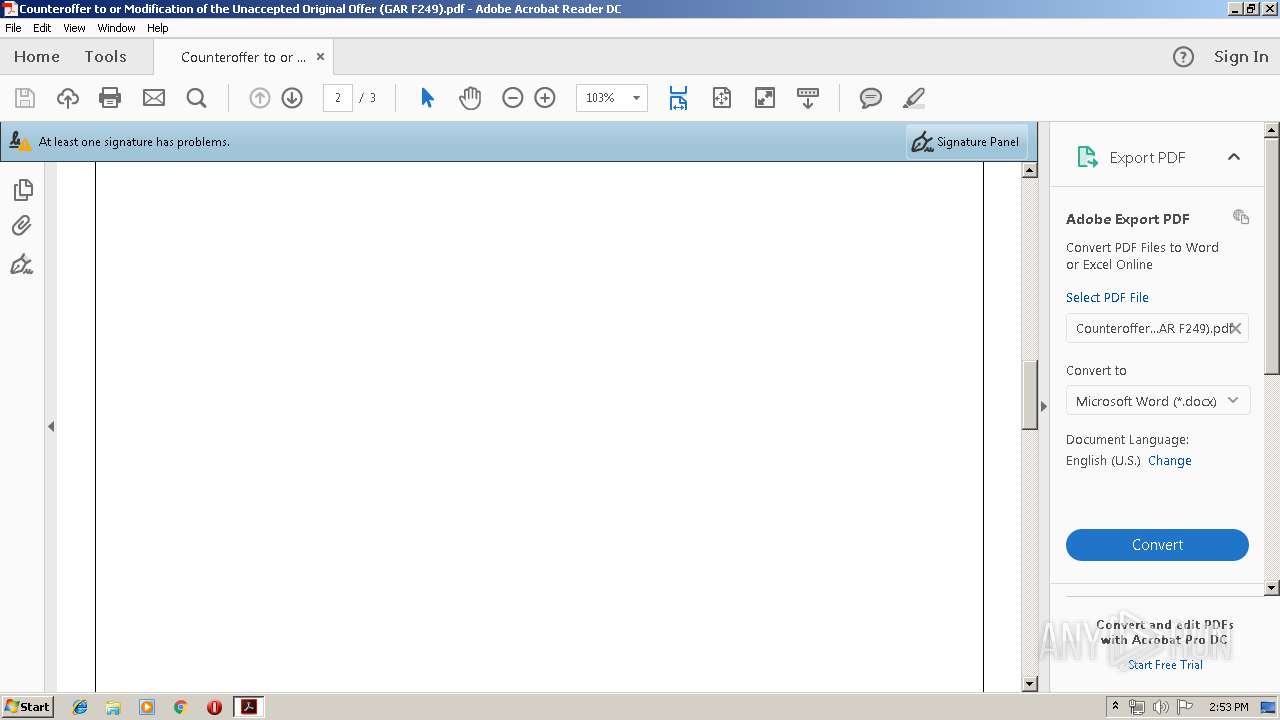
Task: Click Change document language link
Action: [x=1170, y=461]
